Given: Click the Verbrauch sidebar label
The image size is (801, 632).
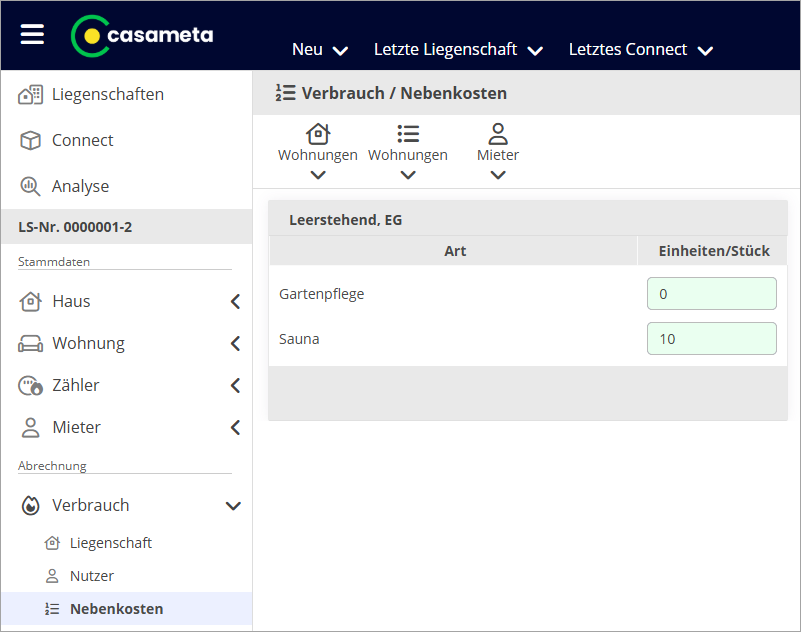Looking at the screenshot, I should pos(91,505).
